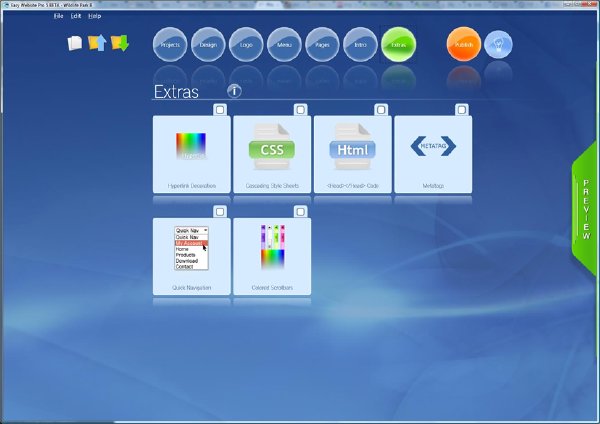Click the Cascading Style Sheets label
The image size is (600, 424).
(272, 186)
